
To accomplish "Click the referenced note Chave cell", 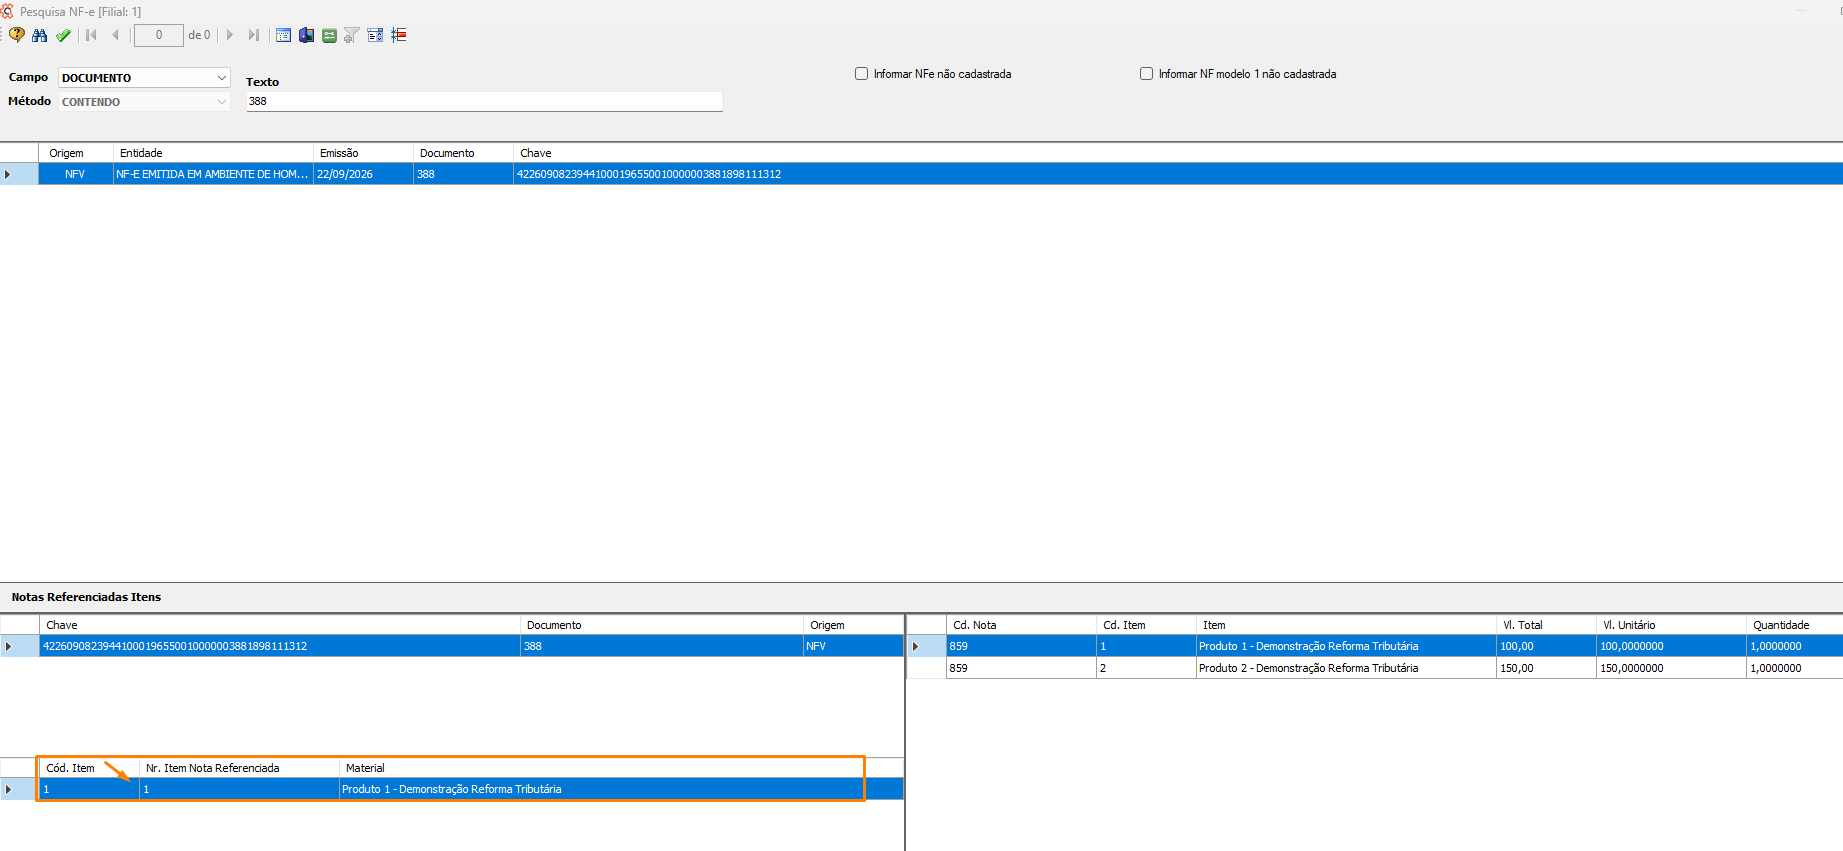I will 280,646.
